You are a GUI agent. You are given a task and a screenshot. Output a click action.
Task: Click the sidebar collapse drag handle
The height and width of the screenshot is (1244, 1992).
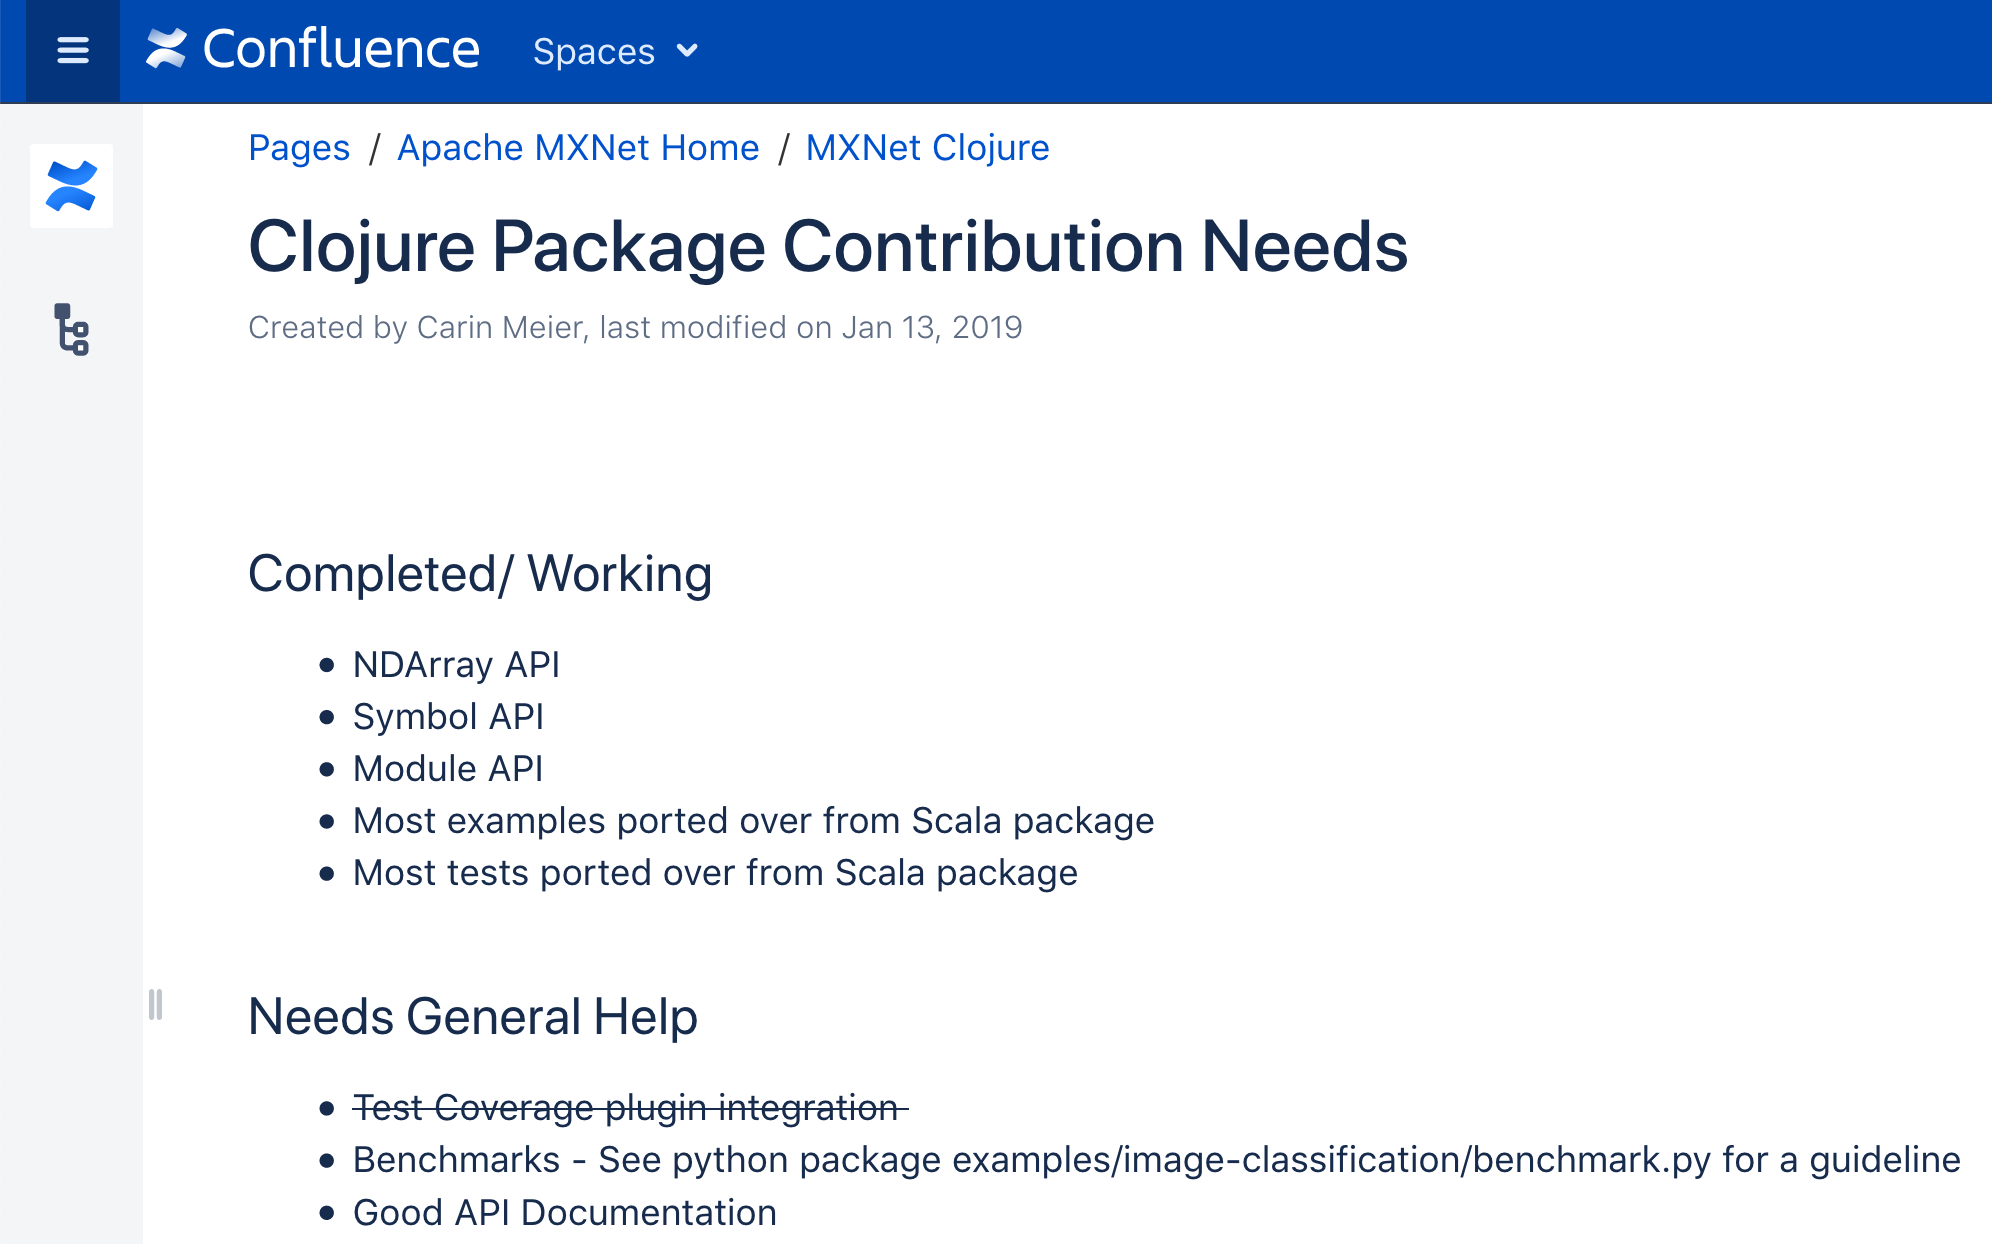(155, 1004)
